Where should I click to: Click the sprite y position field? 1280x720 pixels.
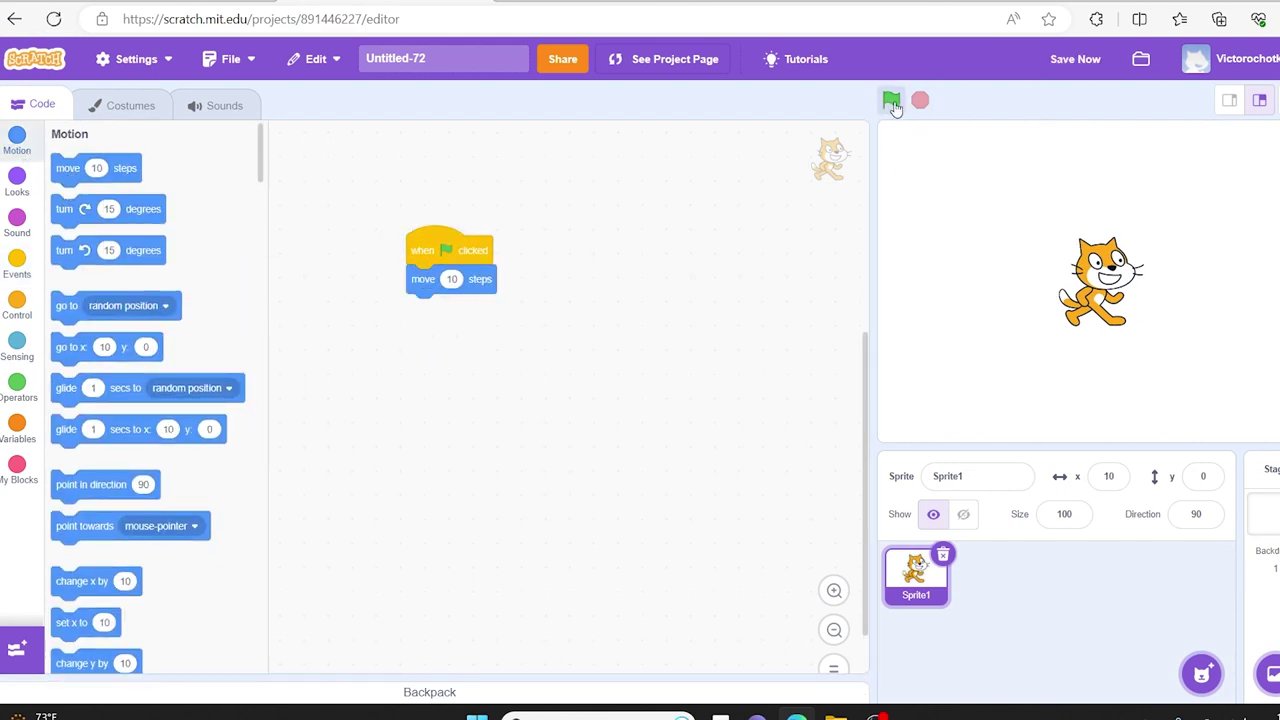point(1203,476)
